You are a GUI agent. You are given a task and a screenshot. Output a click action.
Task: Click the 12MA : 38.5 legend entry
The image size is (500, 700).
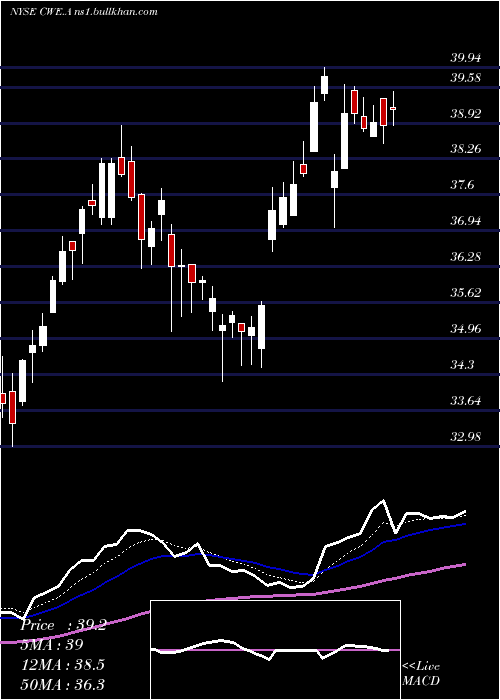pyautogui.click(x=62, y=664)
